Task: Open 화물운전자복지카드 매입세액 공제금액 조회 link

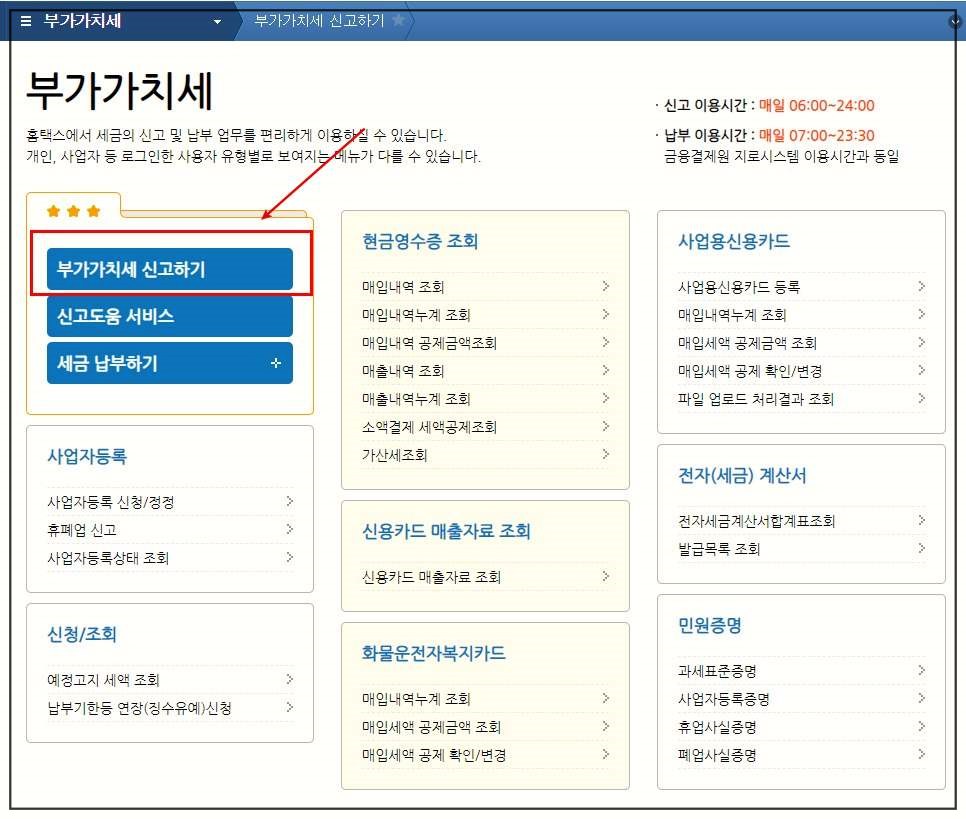Action: pos(431,727)
